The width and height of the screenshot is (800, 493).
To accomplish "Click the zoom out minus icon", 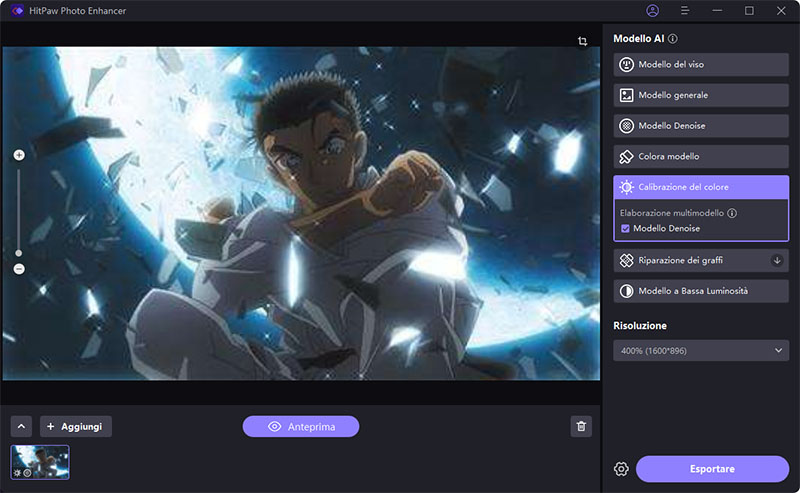I will tap(19, 269).
